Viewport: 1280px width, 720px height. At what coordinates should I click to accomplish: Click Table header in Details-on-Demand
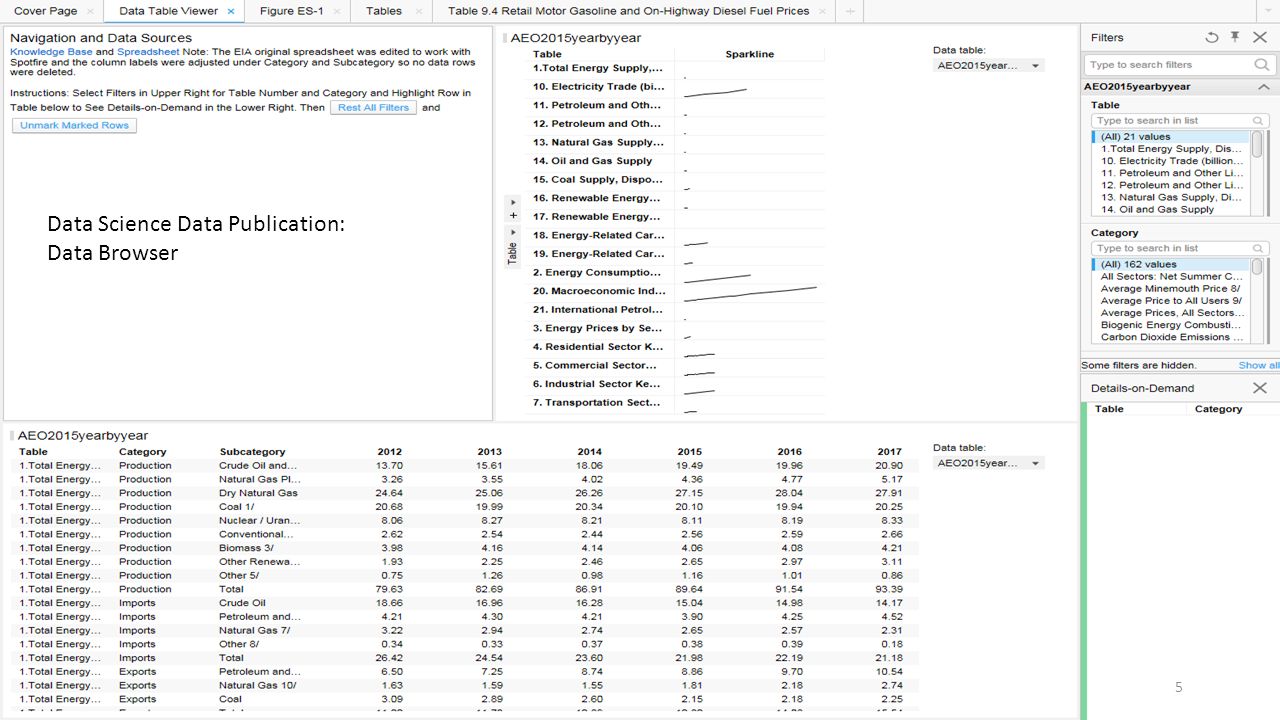pyautogui.click(x=1109, y=409)
